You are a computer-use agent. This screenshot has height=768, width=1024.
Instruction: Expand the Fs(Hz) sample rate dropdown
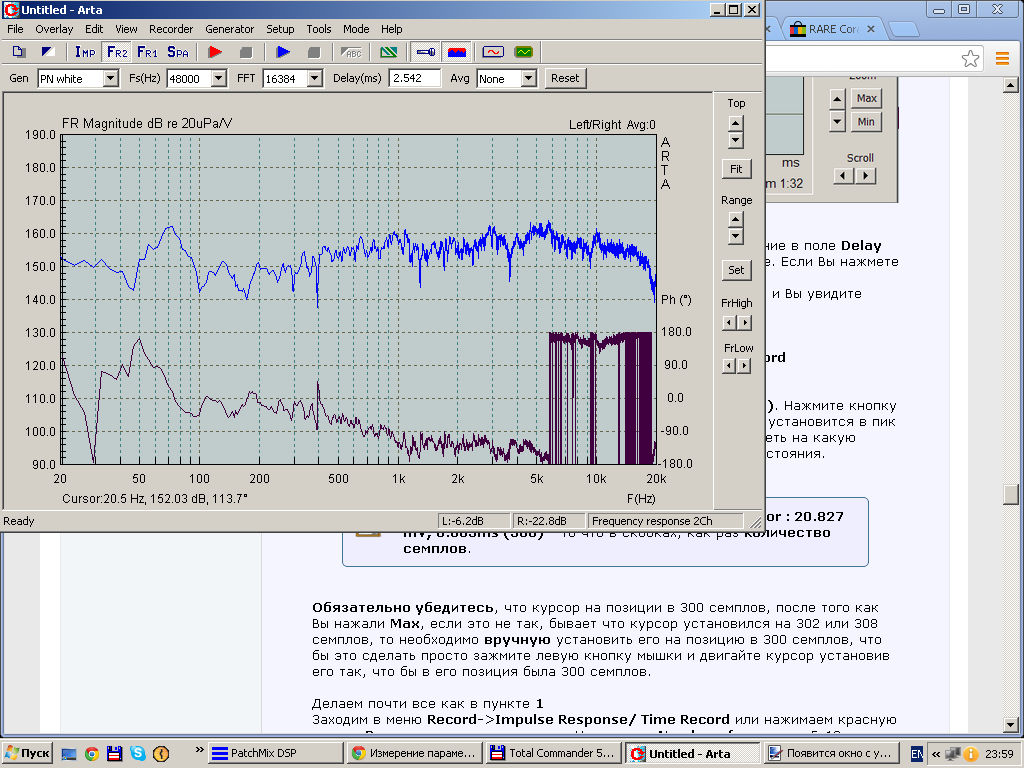click(218, 78)
